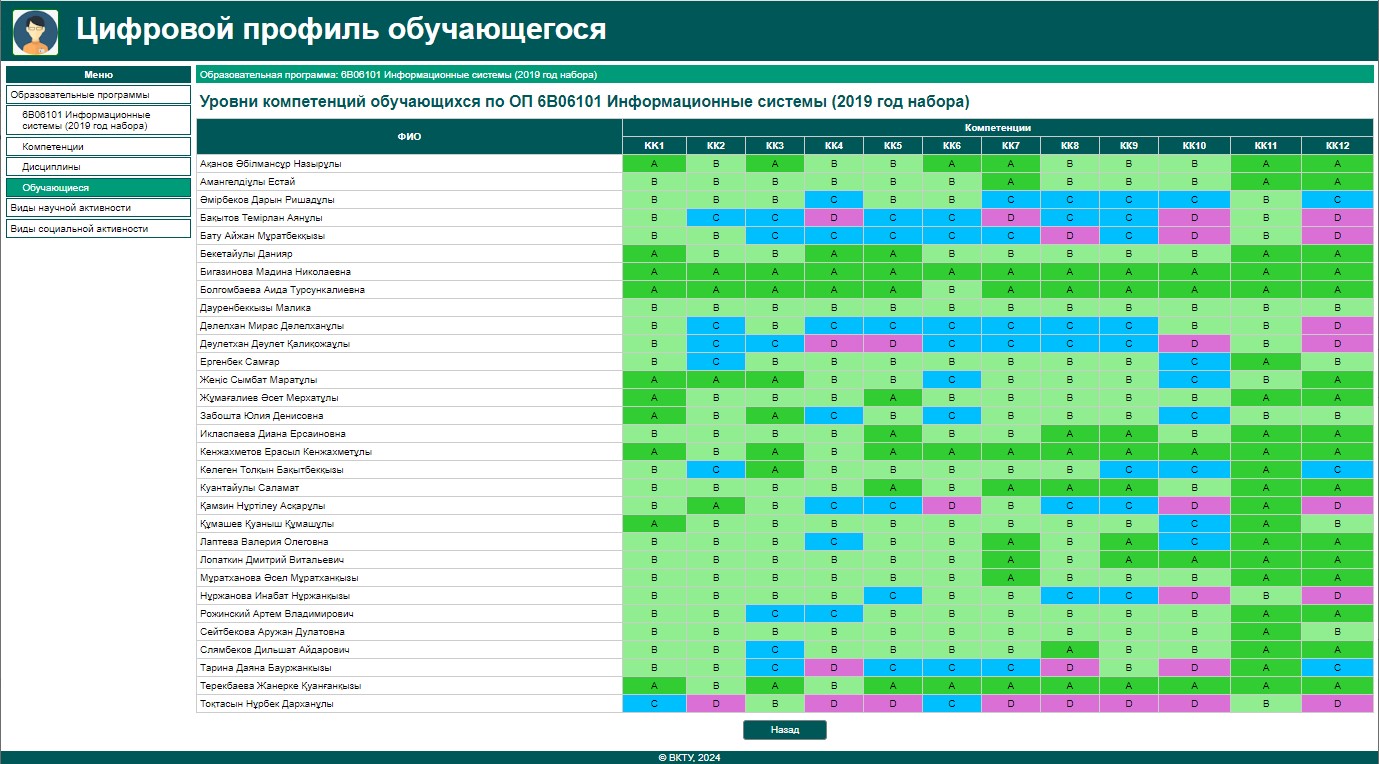
Task: Click student name Бигазинова Мадина Николаевна
Action: tap(275, 272)
